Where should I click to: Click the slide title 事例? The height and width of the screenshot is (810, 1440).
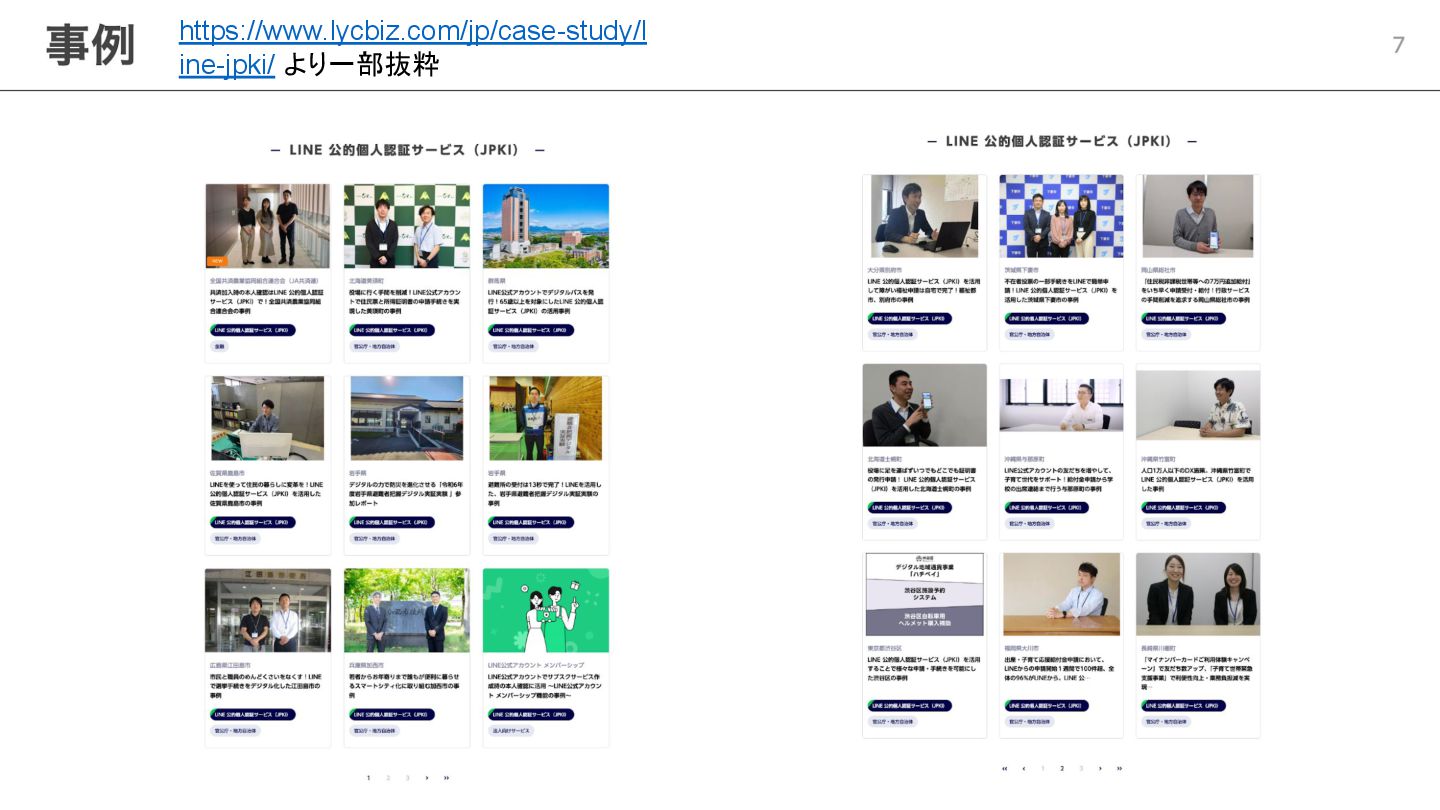[90, 44]
